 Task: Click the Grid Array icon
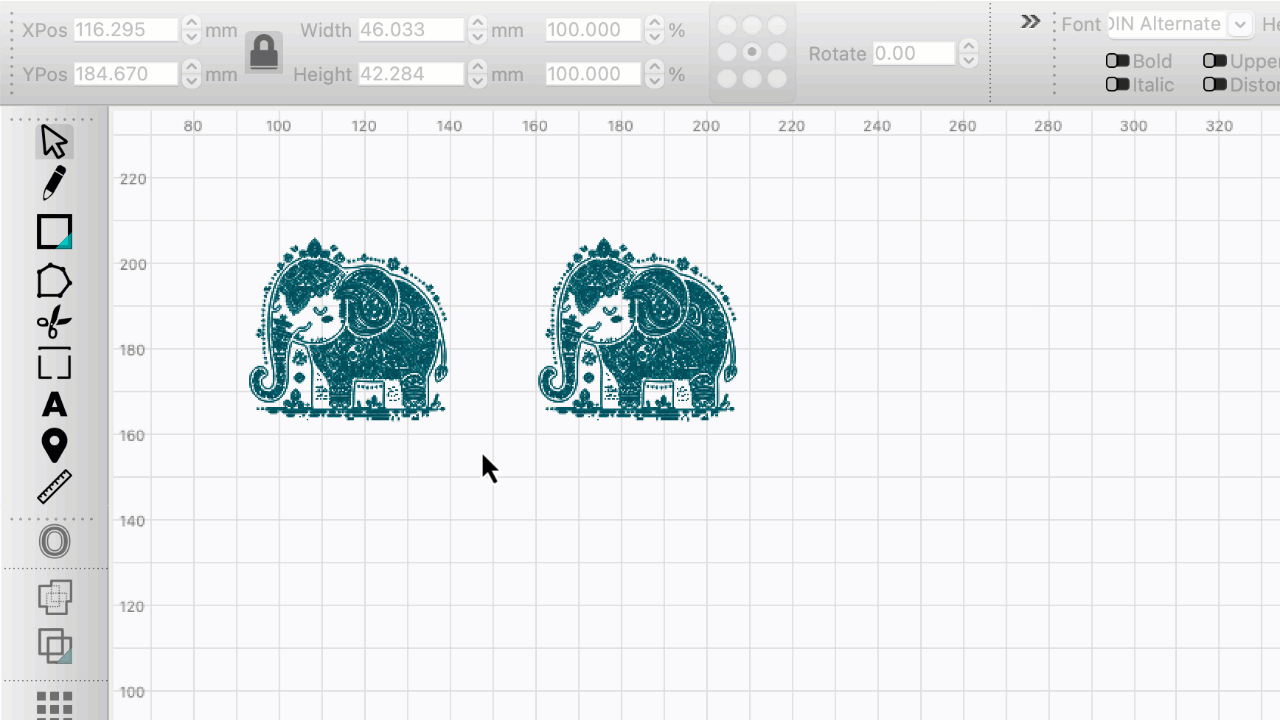[54, 704]
